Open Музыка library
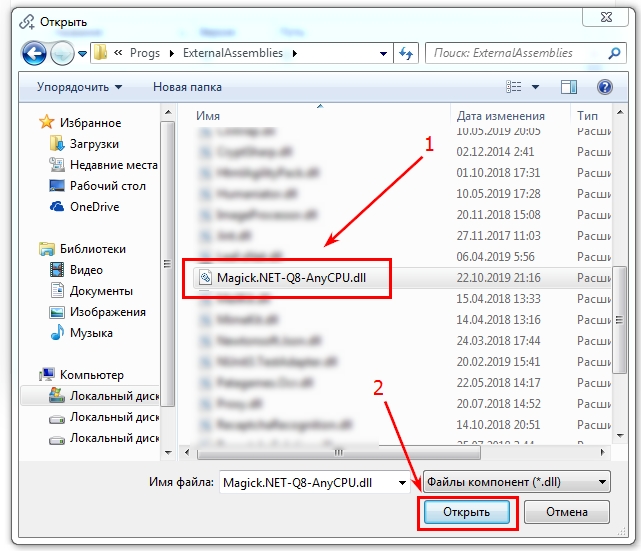641x551 pixels. [x=91, y=333]
